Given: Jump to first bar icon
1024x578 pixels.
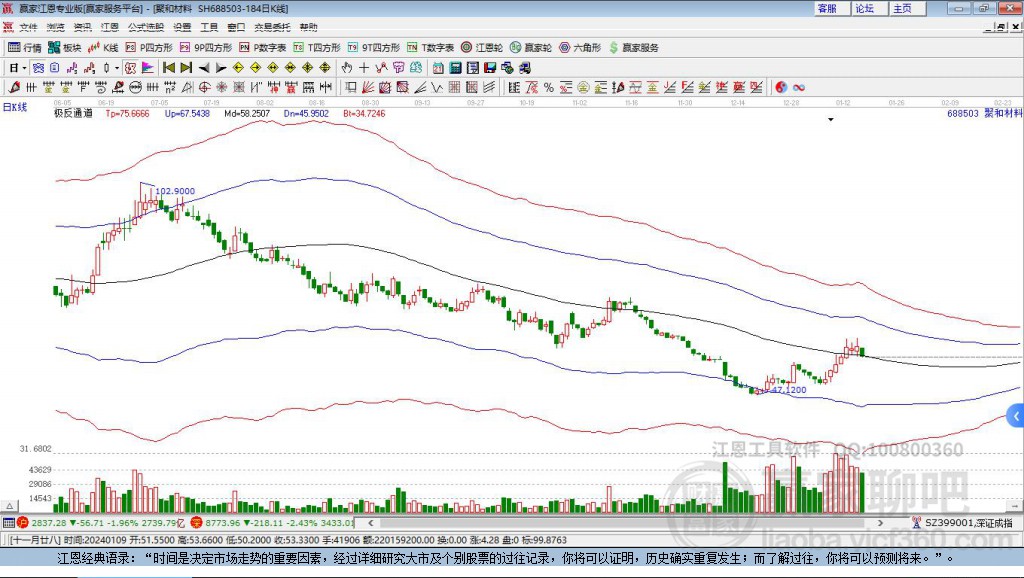Looking at the screenshot, I should click(168, 68).
